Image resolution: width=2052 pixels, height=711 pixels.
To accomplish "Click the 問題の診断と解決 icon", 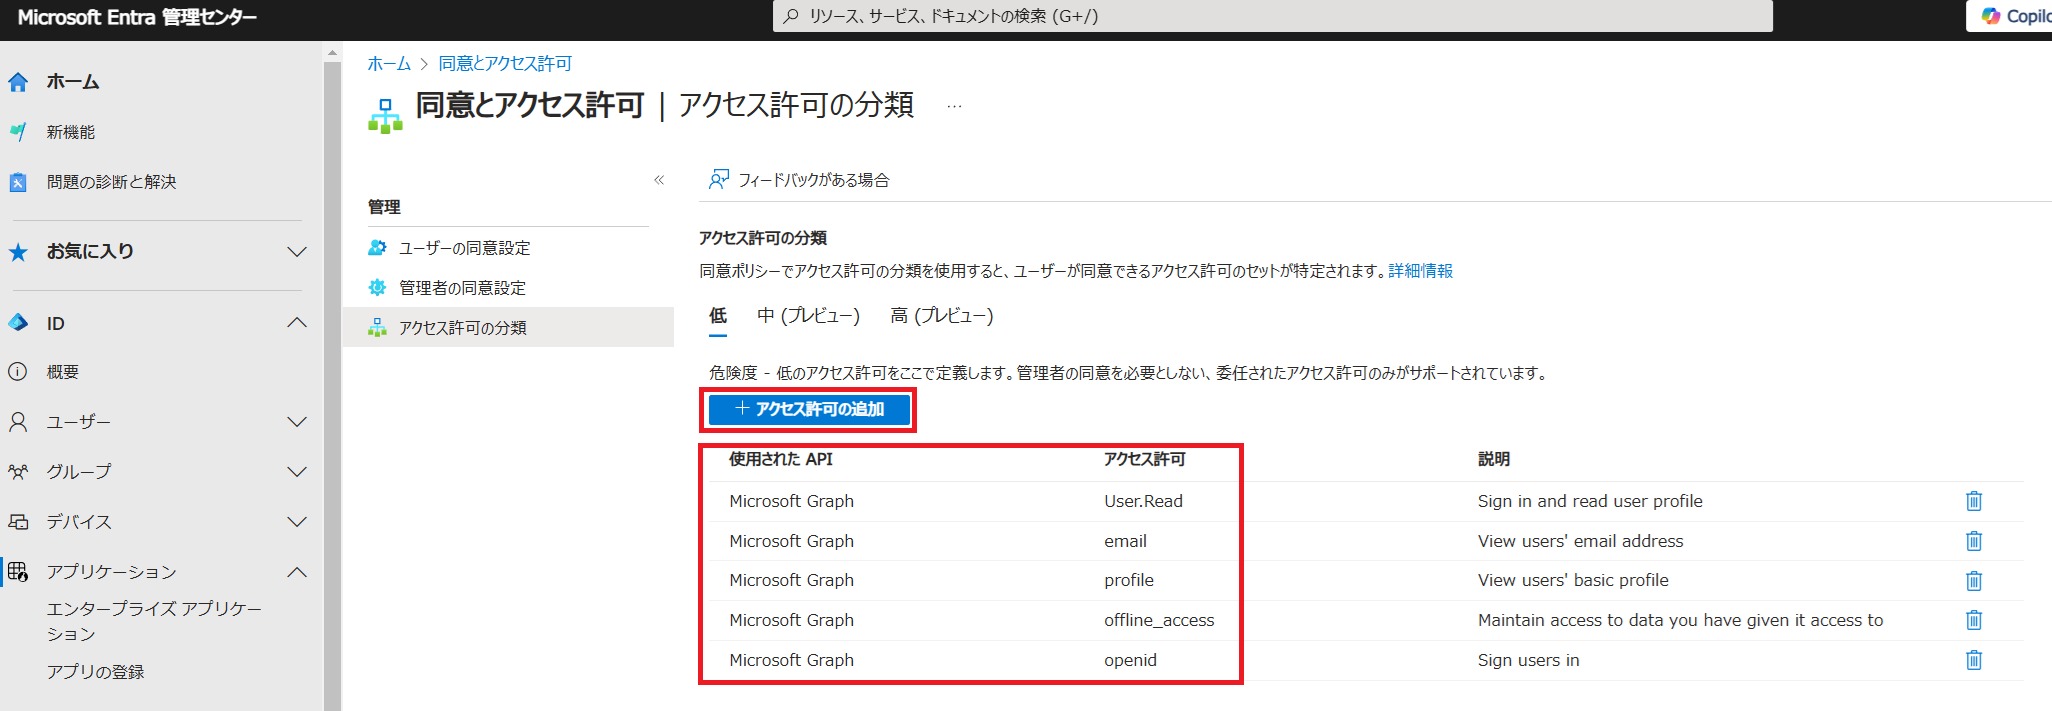I will click(18, 182).
